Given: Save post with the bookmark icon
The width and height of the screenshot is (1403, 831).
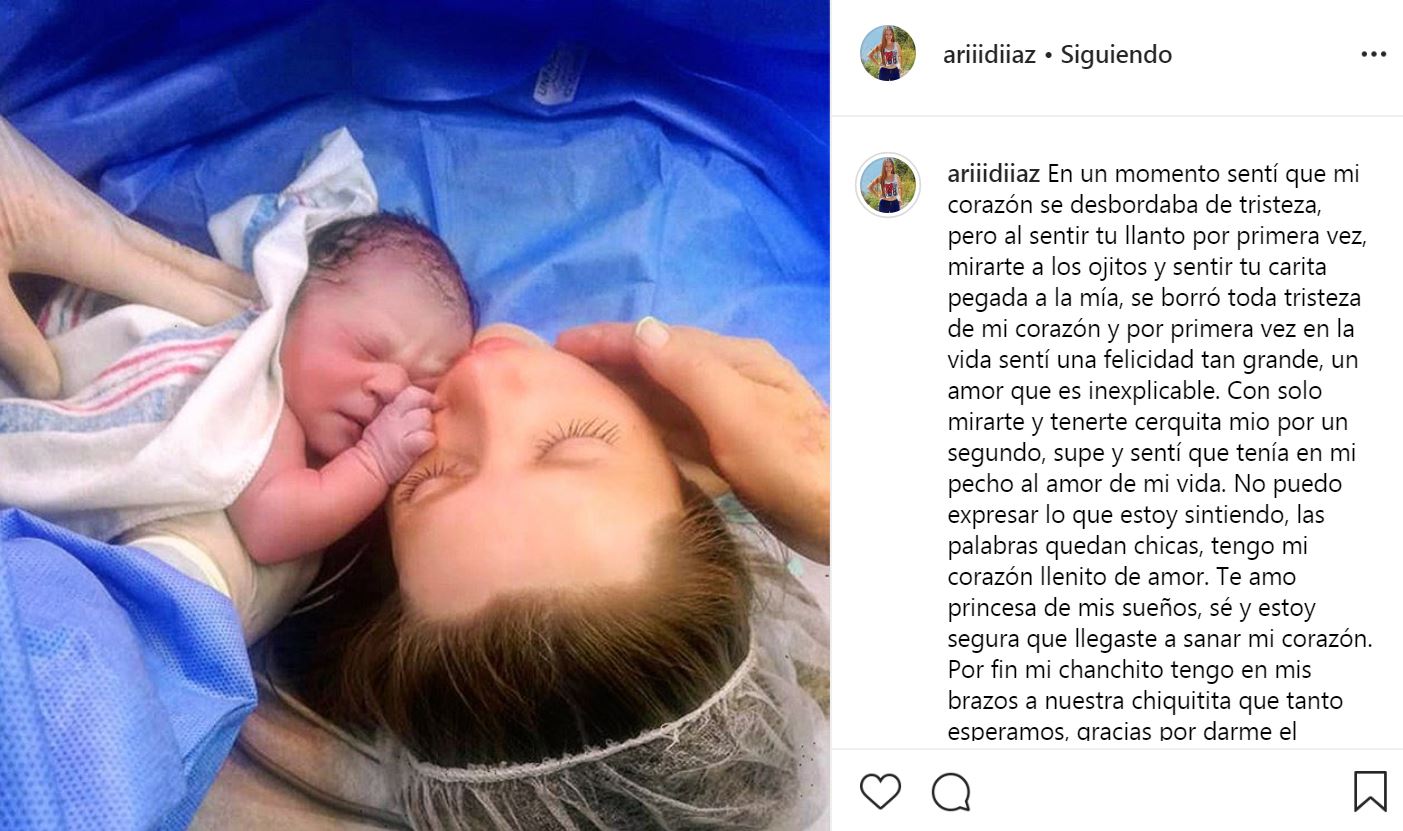Looking at the screenshot, I should tap(1370, 791).
